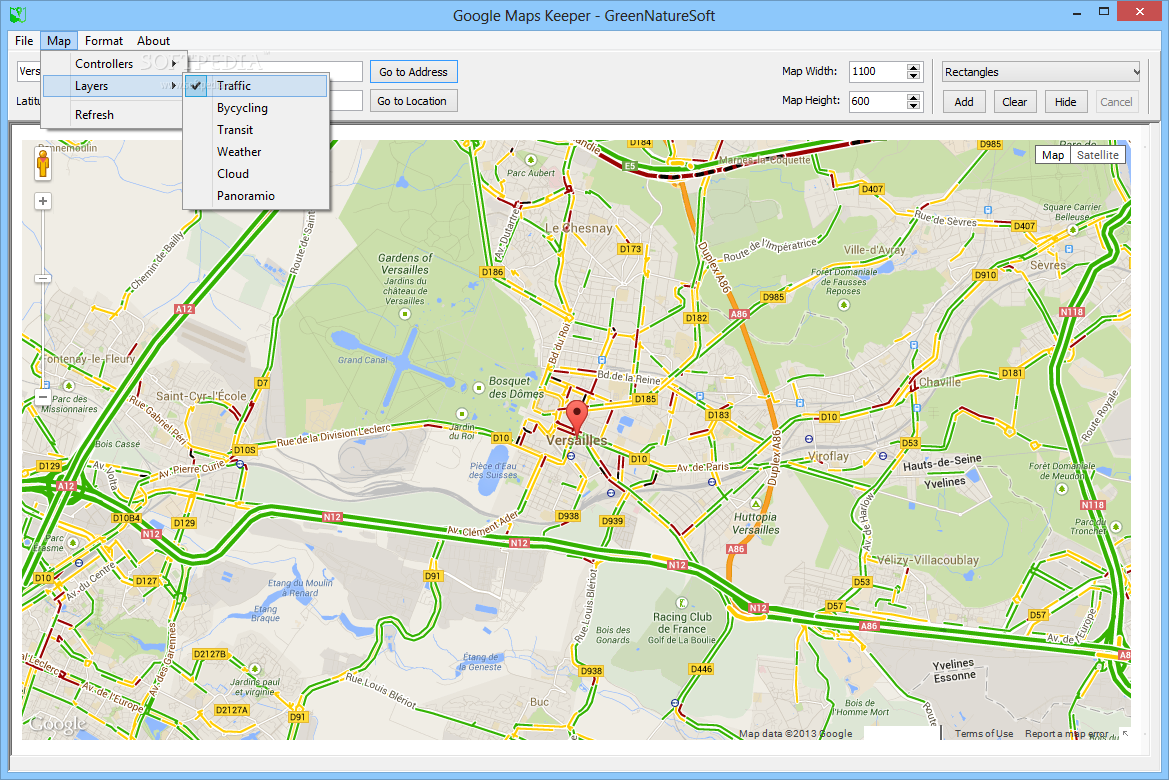Click the Racing Club de France golf icon

[681, 603]
